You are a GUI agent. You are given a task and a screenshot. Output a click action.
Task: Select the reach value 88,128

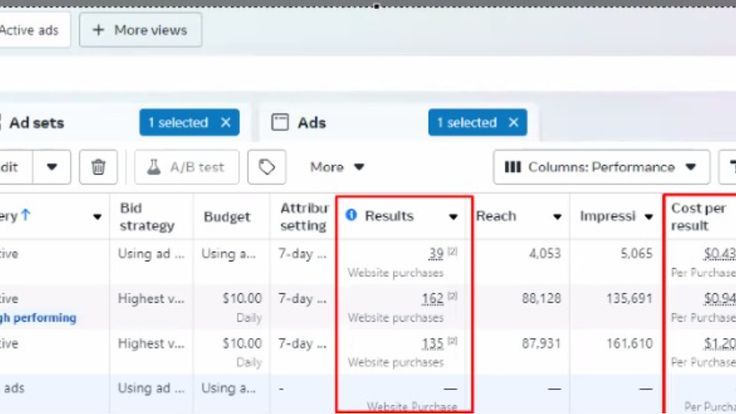pos(541,299)
